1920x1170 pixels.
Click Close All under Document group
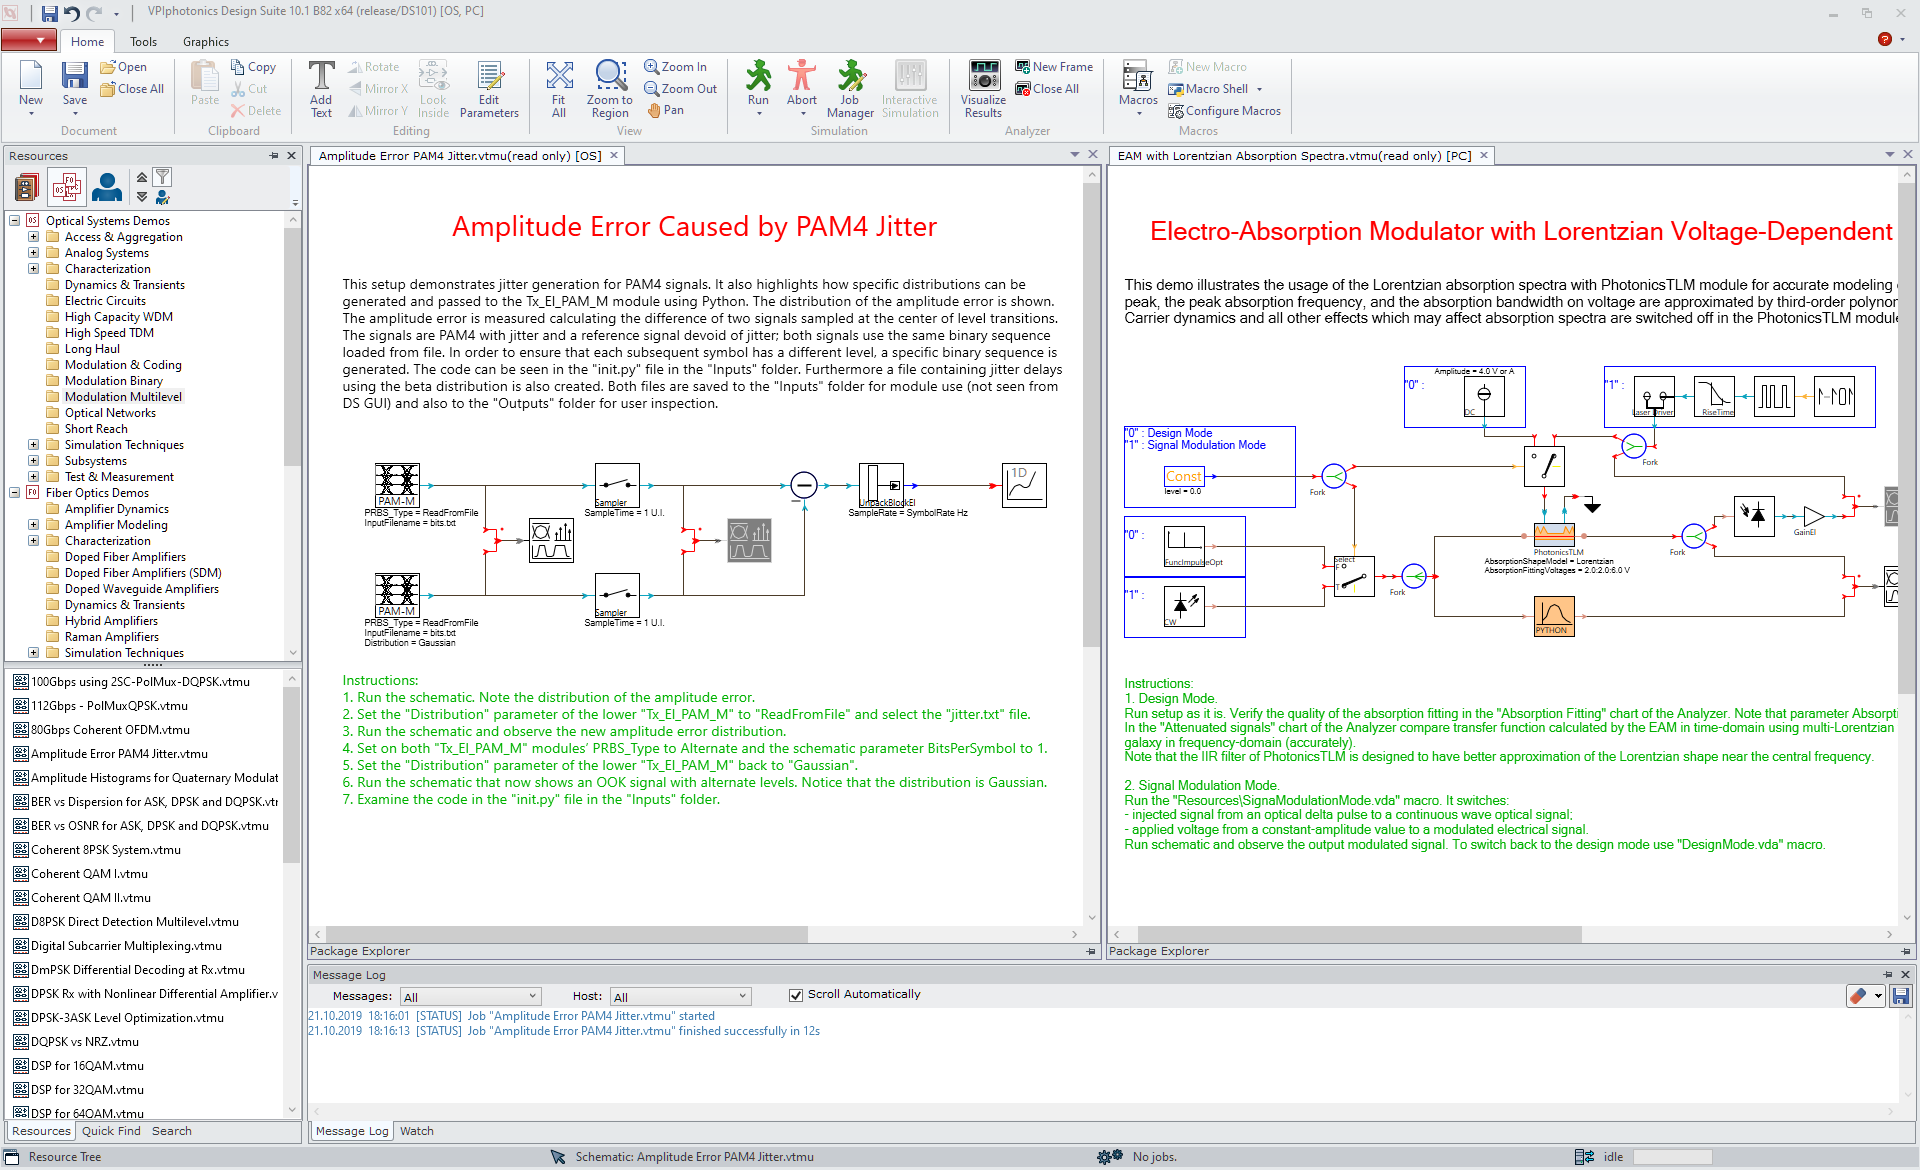[x=132, y=89]
